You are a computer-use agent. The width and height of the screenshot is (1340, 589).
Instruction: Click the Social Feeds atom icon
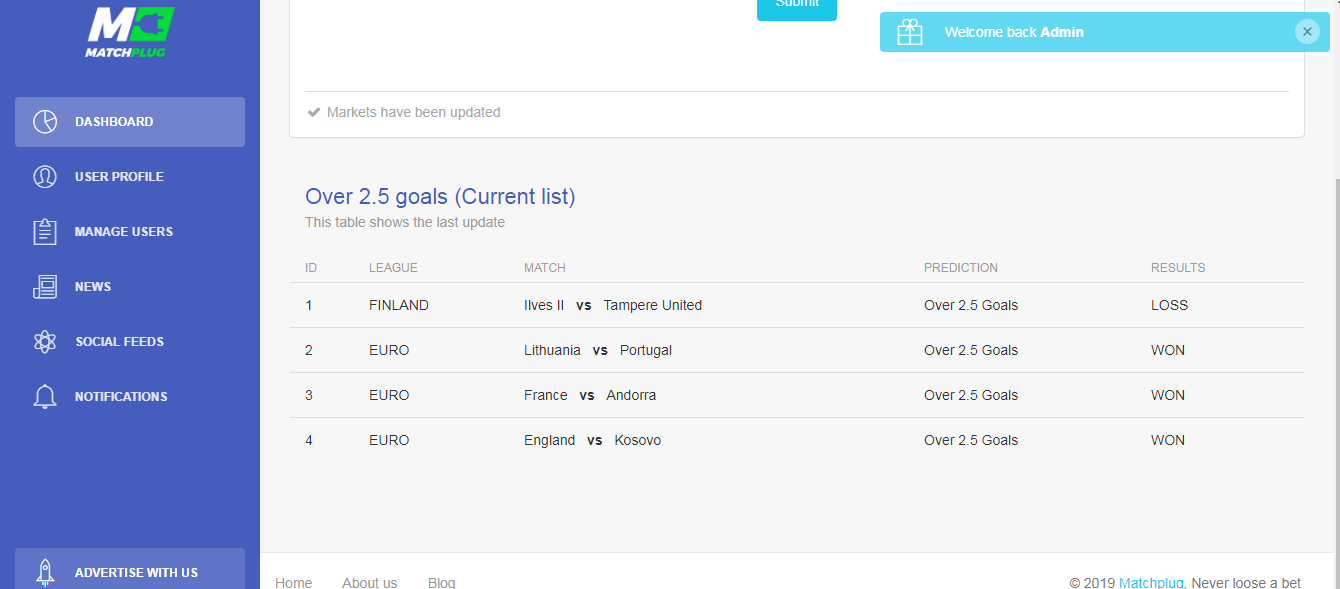[x=45, y=342]
